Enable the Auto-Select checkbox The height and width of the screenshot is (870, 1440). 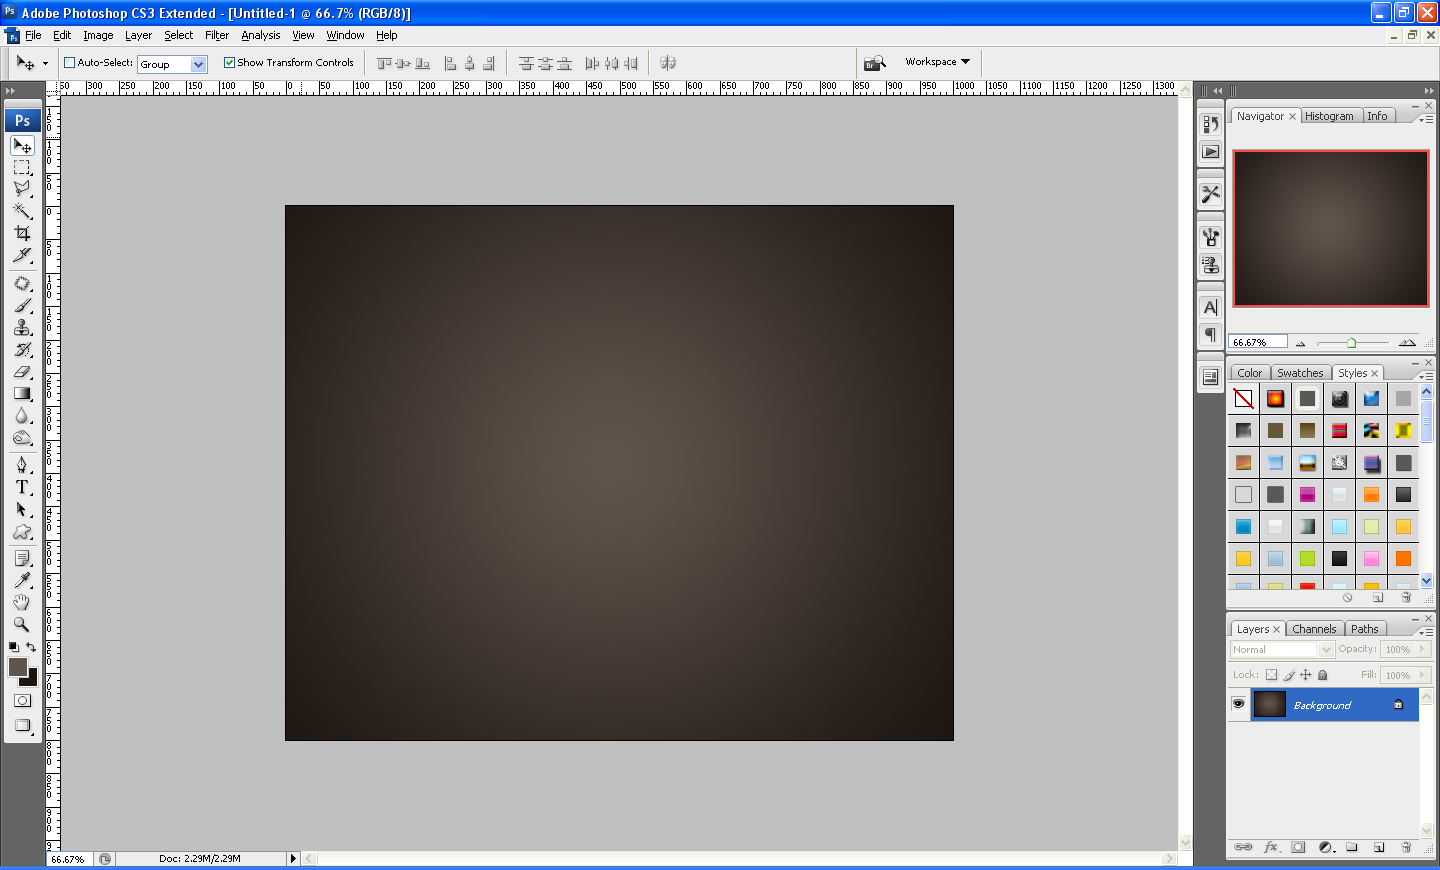[x=70, y=62]
